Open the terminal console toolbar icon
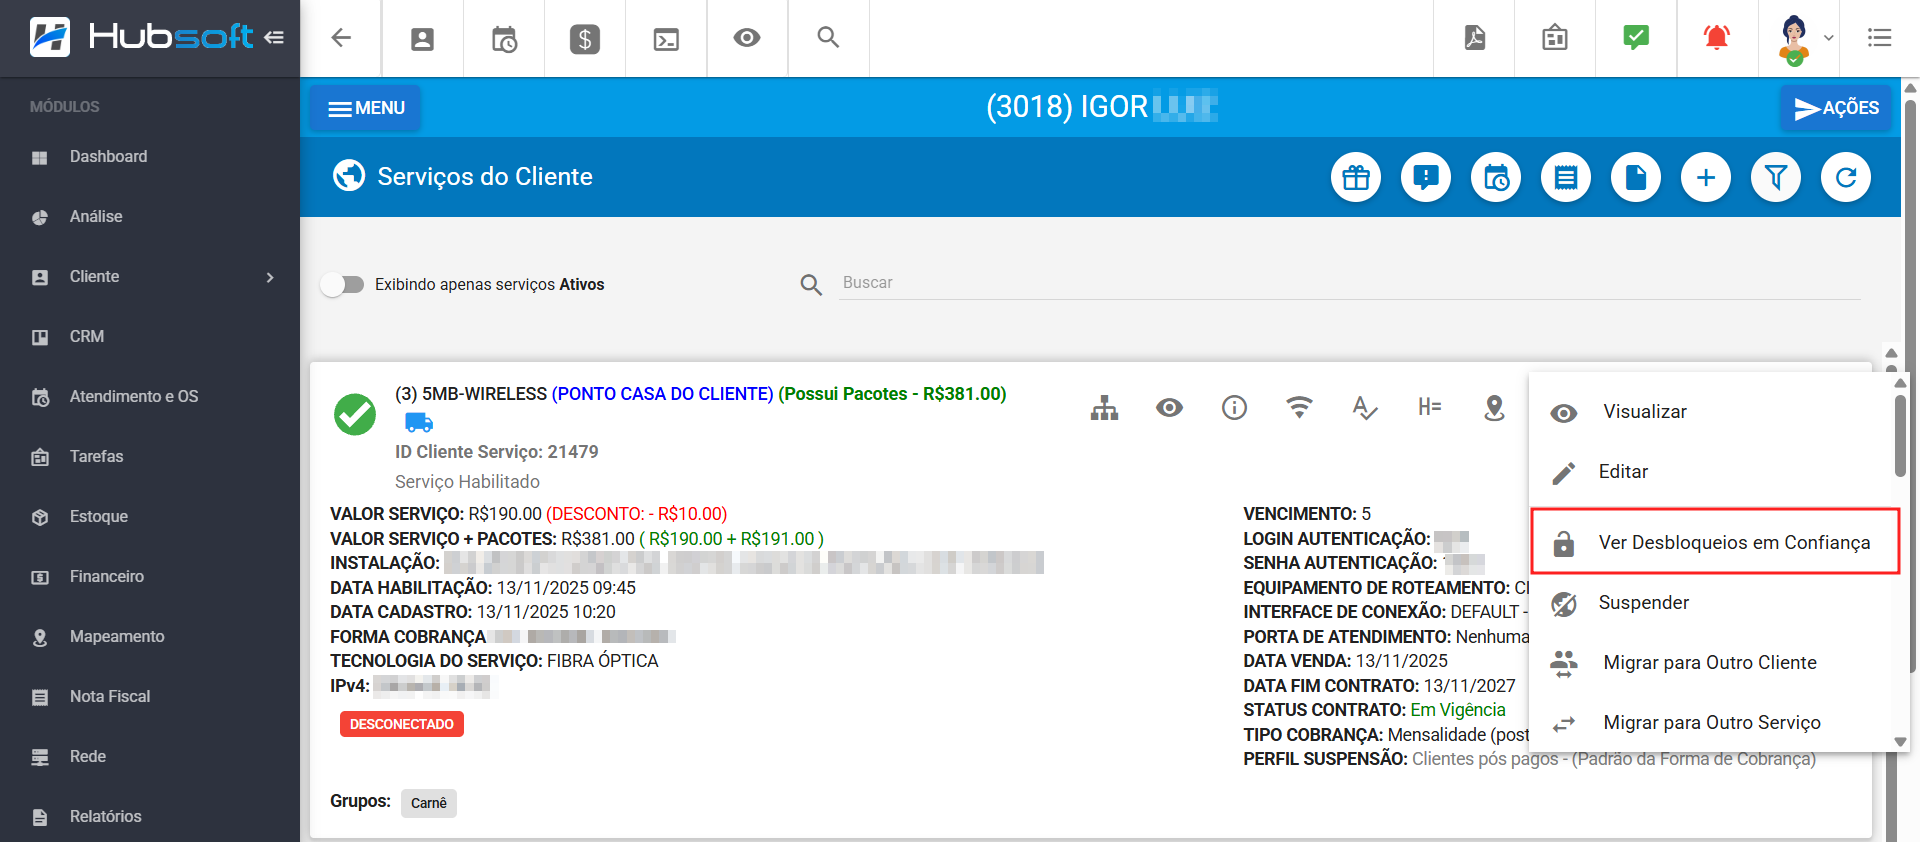This screenshot has width=1920, height=842. pos(666,39)
